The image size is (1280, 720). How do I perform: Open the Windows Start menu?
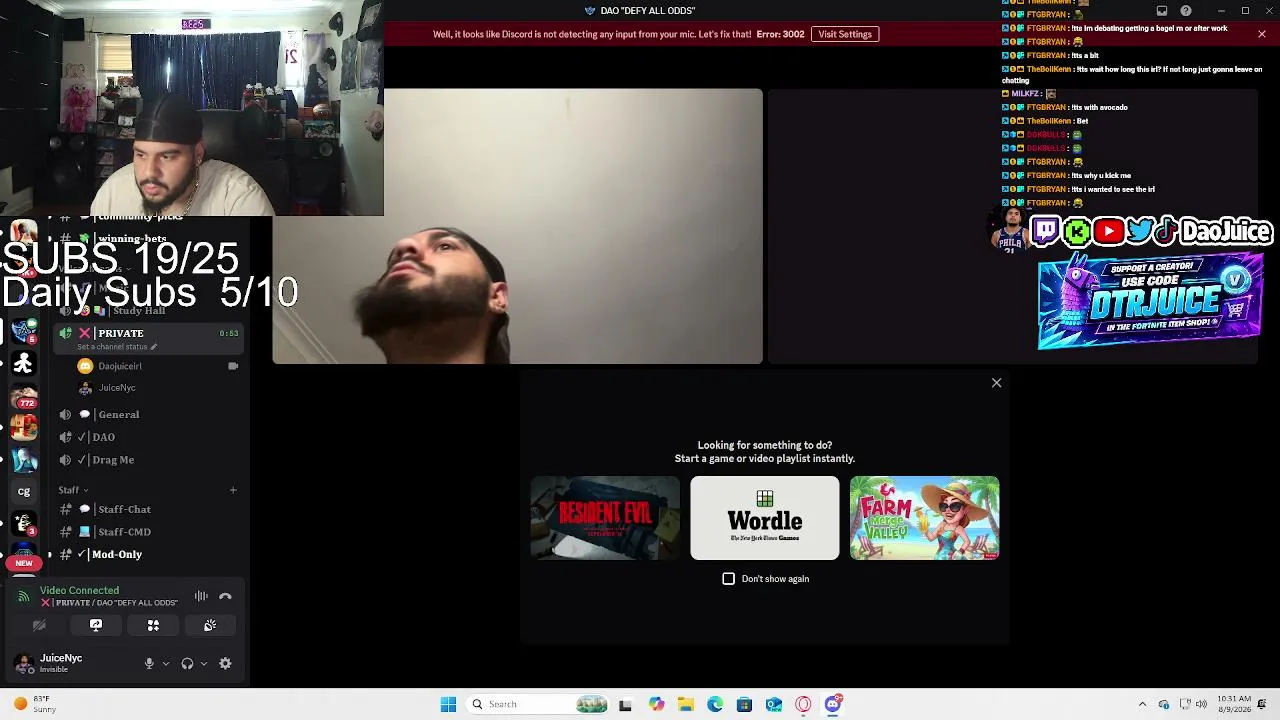[448, 704]
